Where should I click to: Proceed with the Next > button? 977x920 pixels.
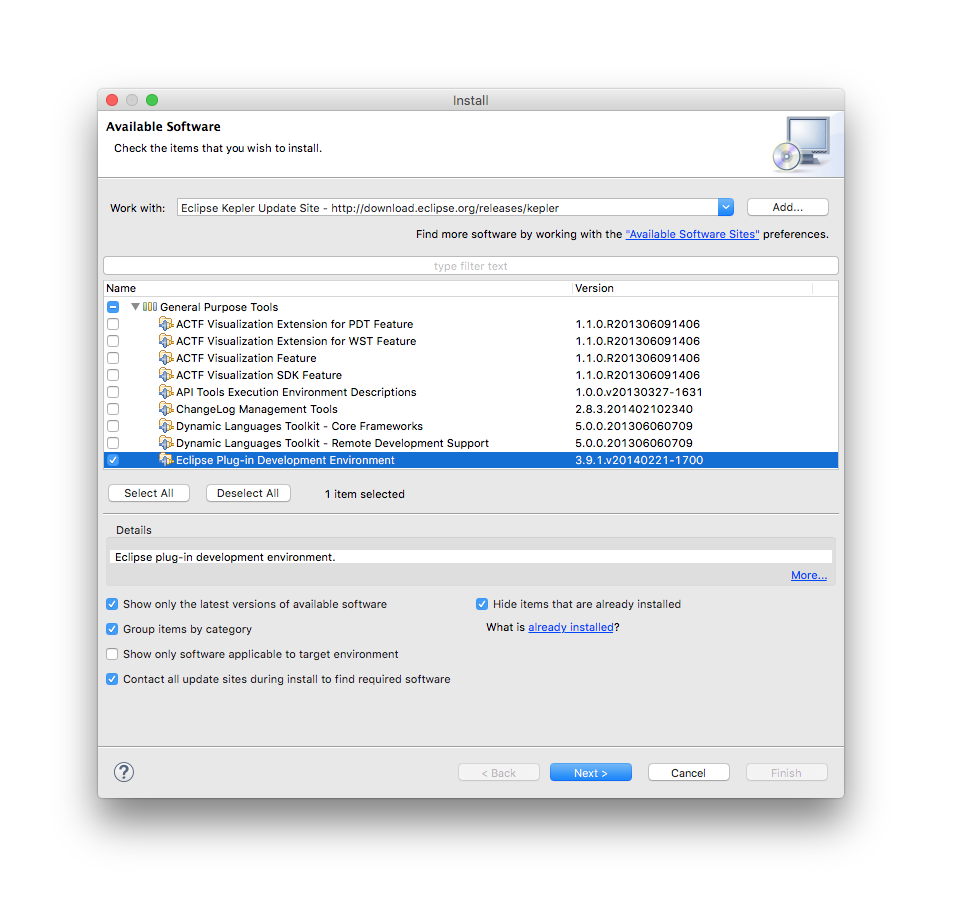[x=591, y=772]
